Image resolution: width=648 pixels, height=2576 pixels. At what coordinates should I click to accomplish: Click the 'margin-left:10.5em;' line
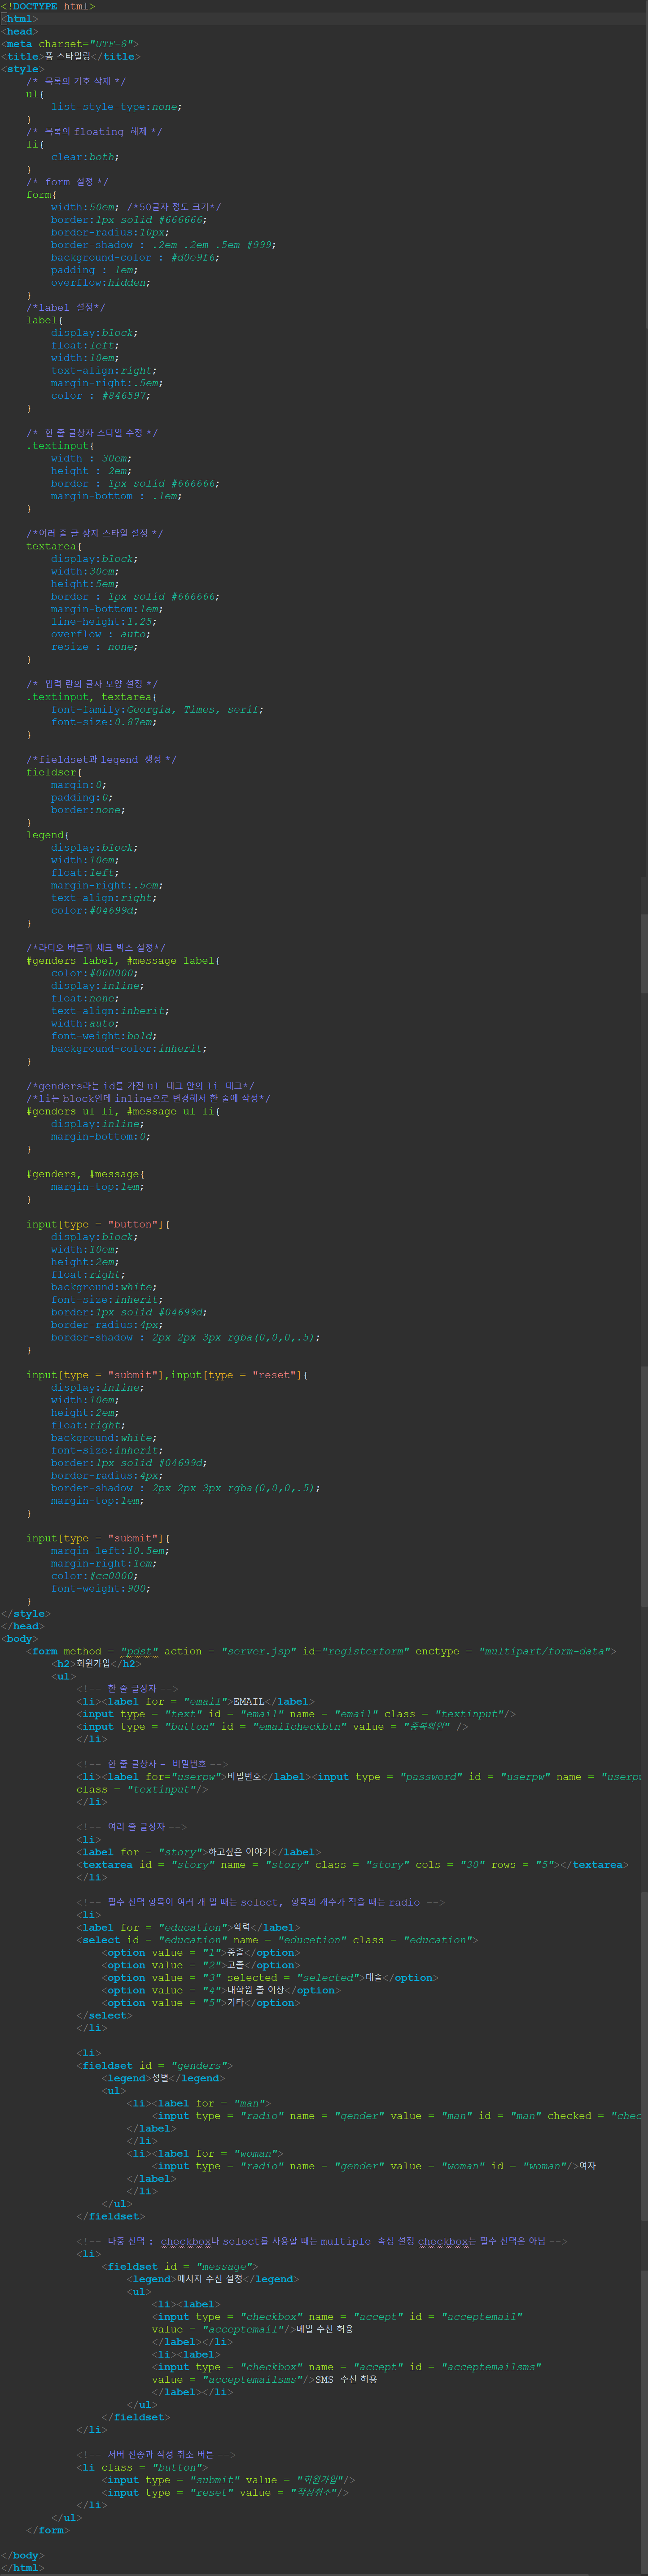pyautogui.click(x=110, y=1551)
